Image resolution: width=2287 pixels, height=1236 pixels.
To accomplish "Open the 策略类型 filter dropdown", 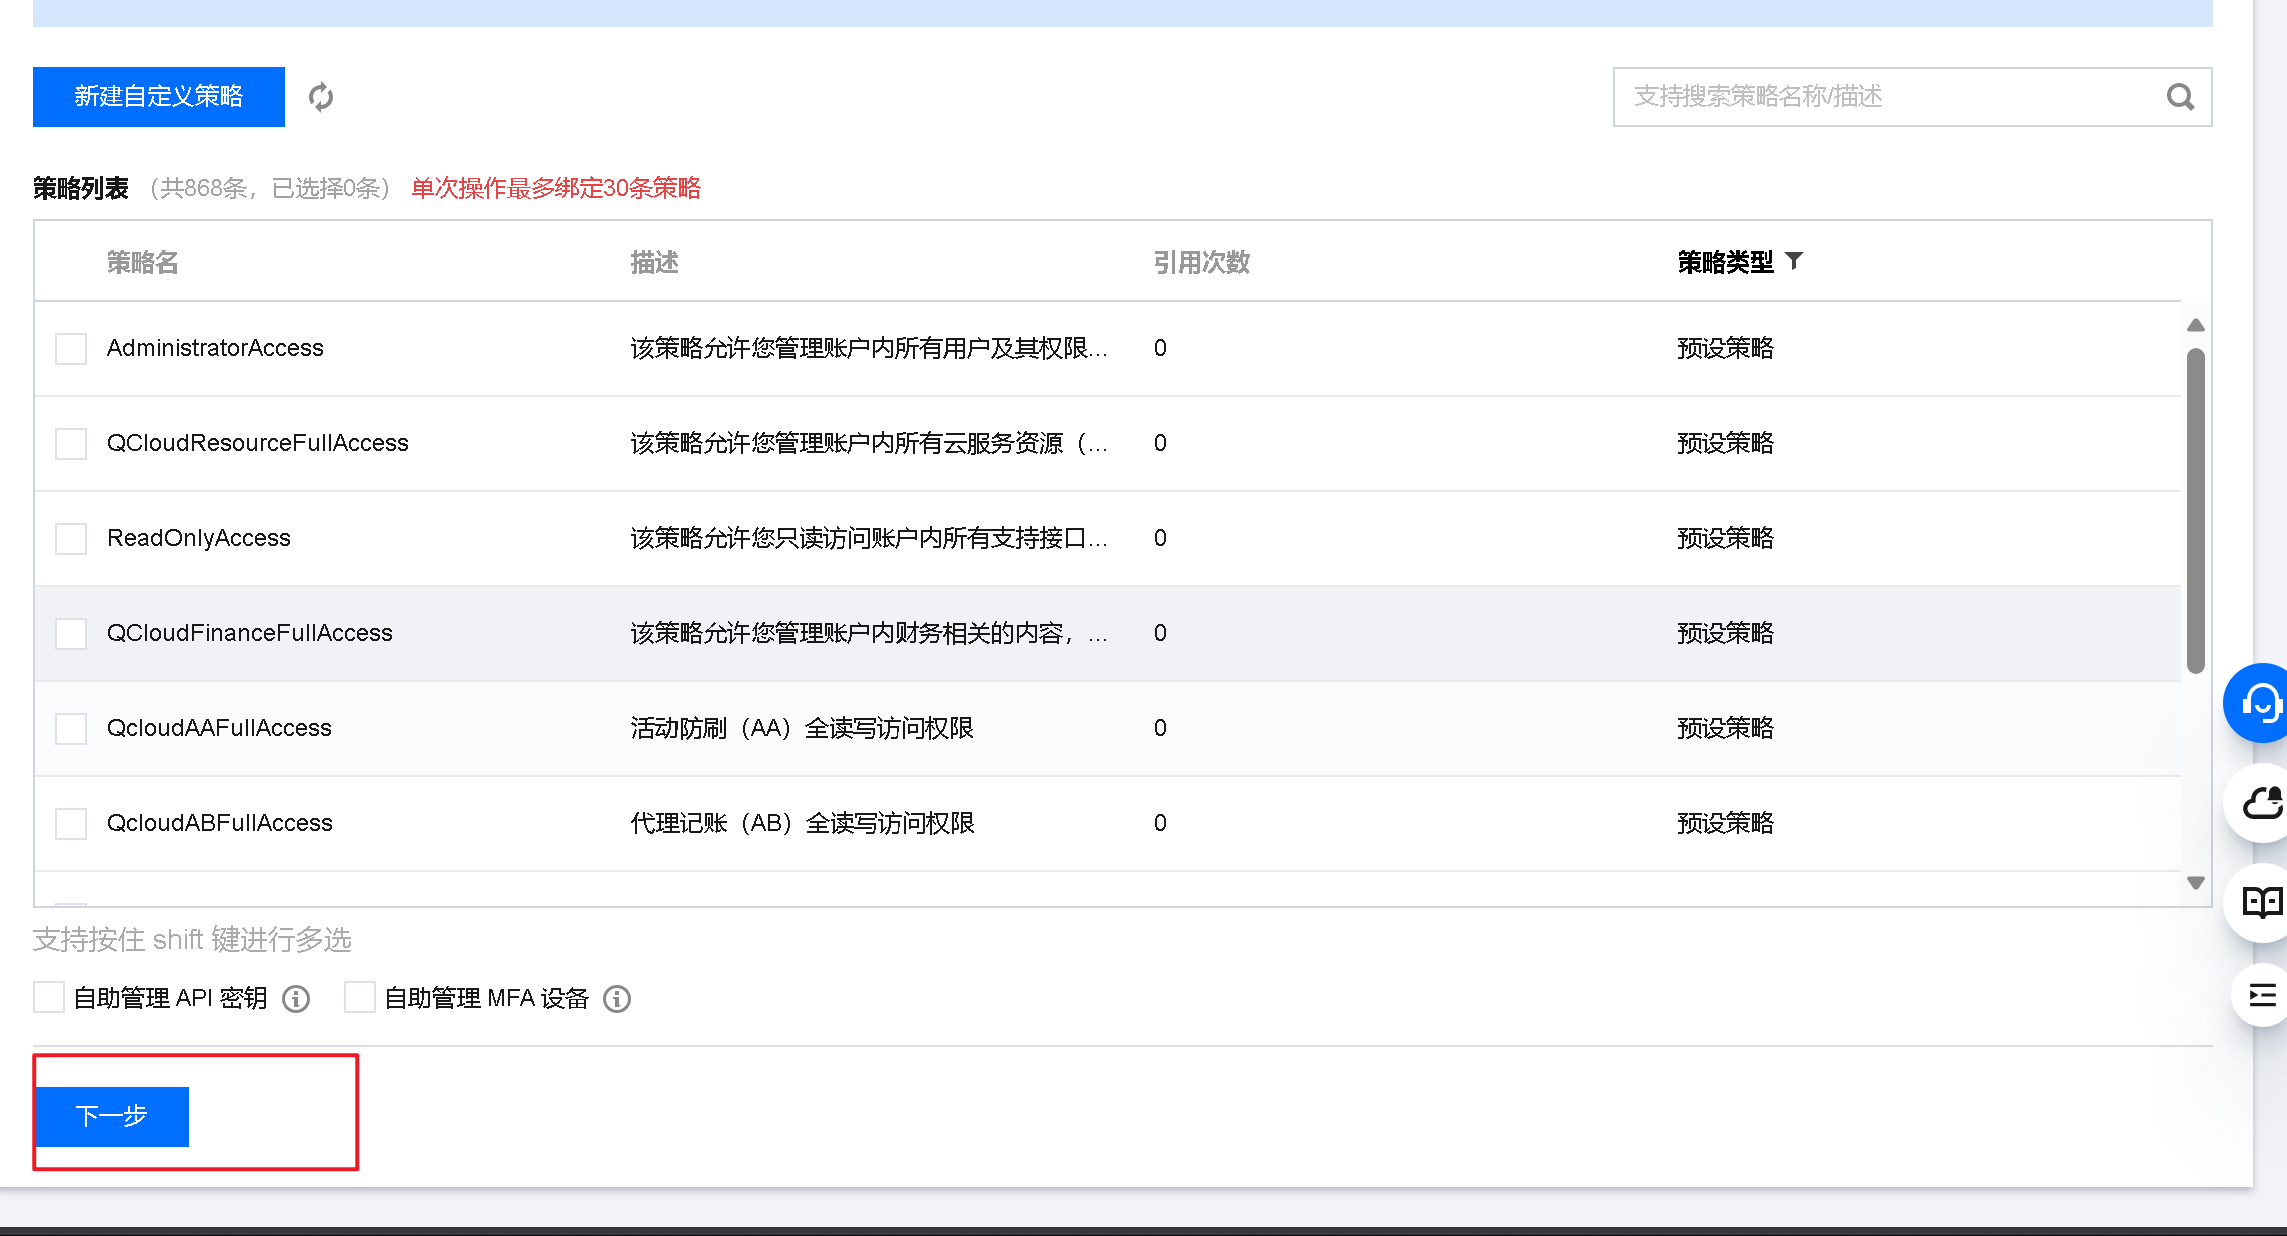I will [1794, 261].
